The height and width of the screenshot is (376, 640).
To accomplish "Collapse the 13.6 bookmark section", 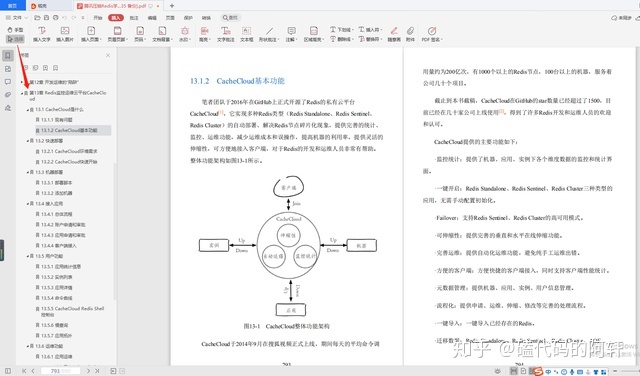I will click(28, 346).
